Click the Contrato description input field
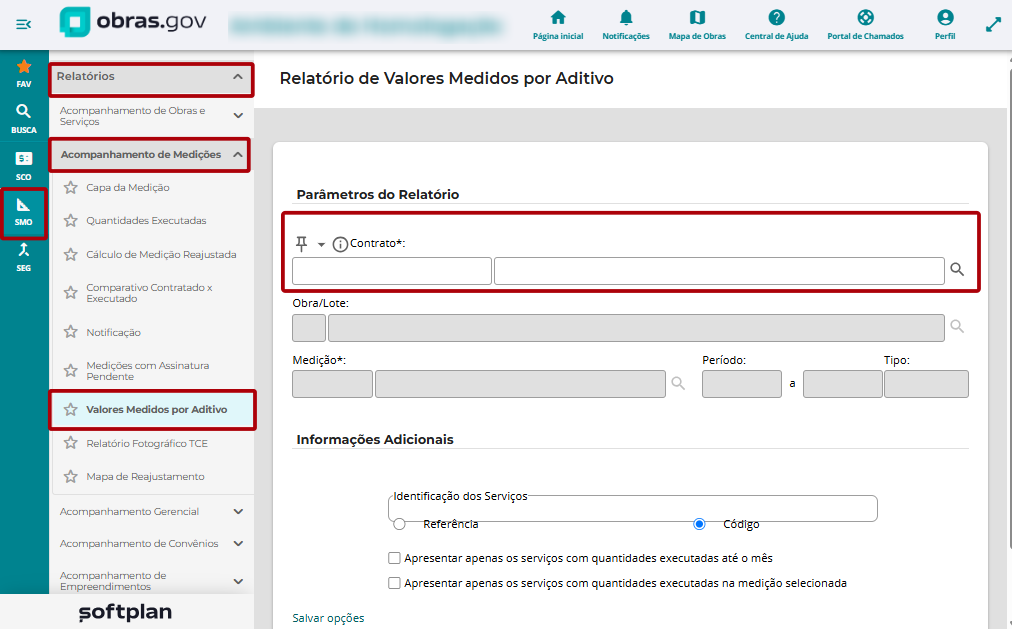This screenshot has height=629, width=1012. click(719, 271)
